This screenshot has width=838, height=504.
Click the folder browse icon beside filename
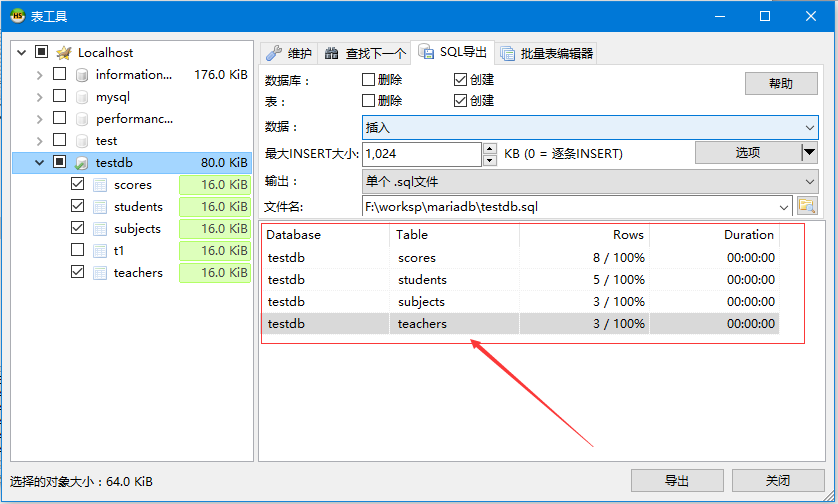[807, 207]
